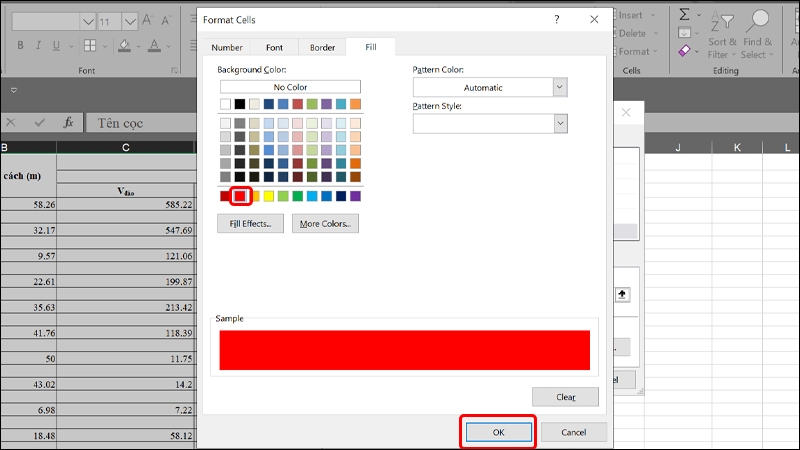Click the Sort & Filter icon

(x=722, y=22)
